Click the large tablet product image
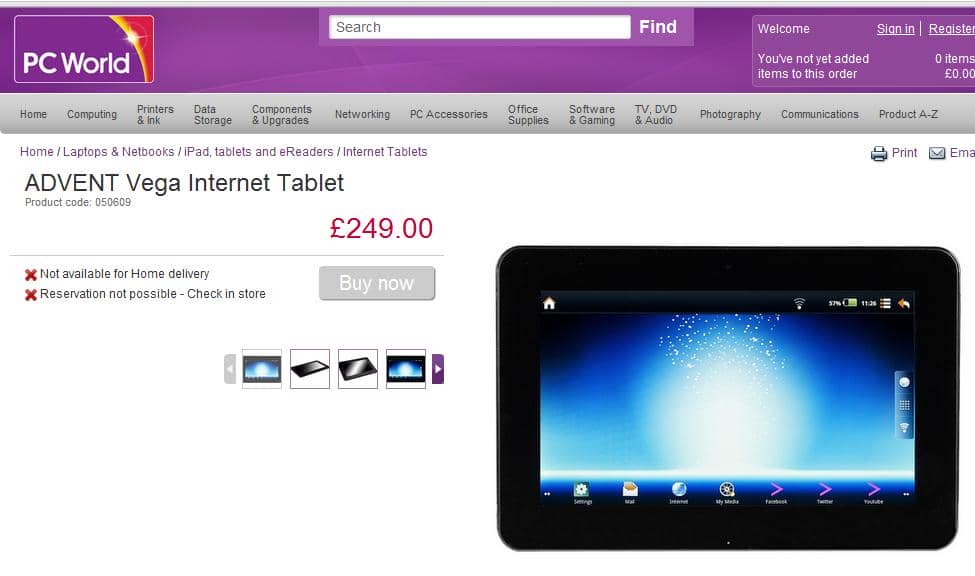This screenshot has width=975, height=576. click(x=728, y=398)
